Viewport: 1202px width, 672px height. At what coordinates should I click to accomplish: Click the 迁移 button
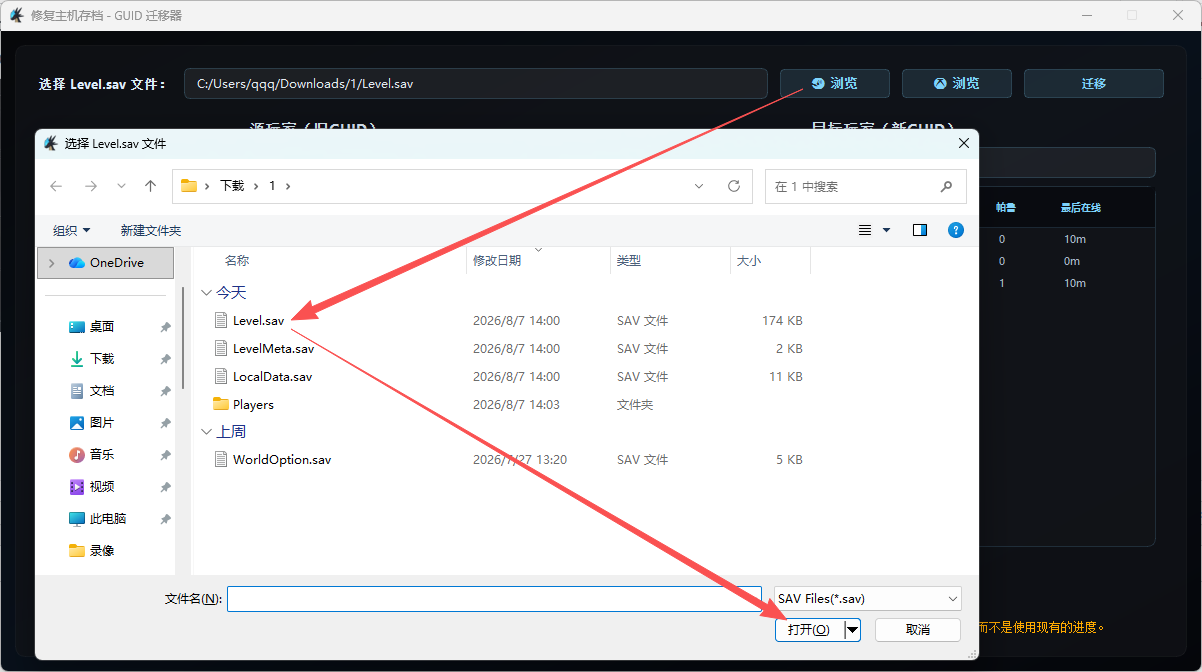[1093, 83]
